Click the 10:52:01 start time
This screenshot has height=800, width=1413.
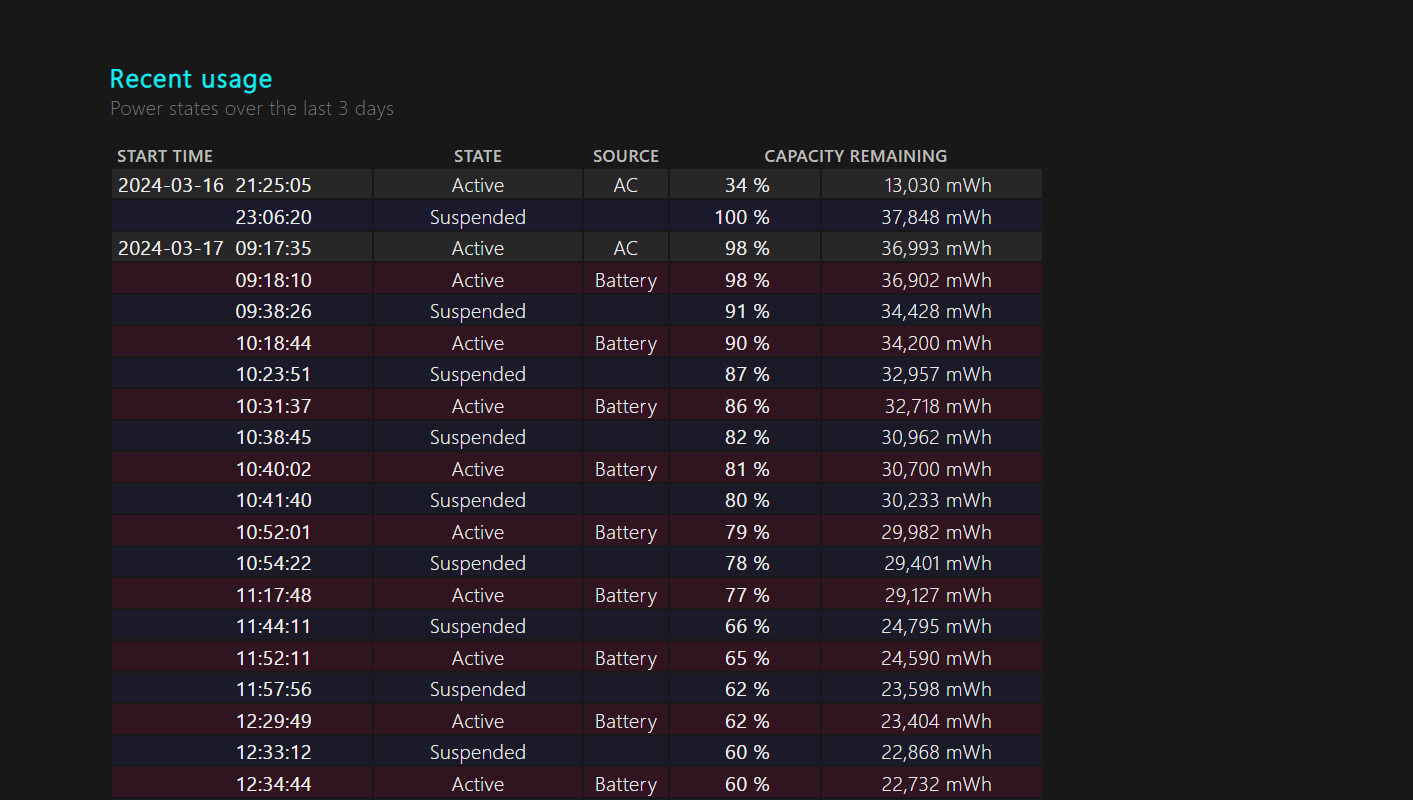pyautogui.click(x=274, y=532)
